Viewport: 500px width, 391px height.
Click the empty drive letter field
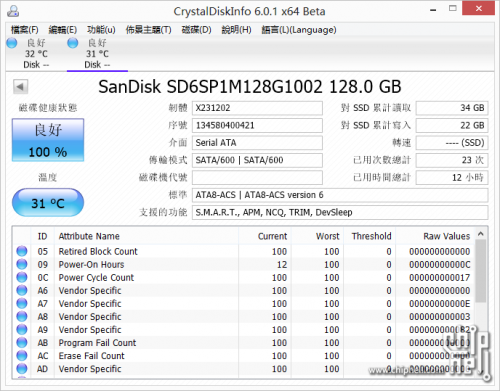coord(257,177)
